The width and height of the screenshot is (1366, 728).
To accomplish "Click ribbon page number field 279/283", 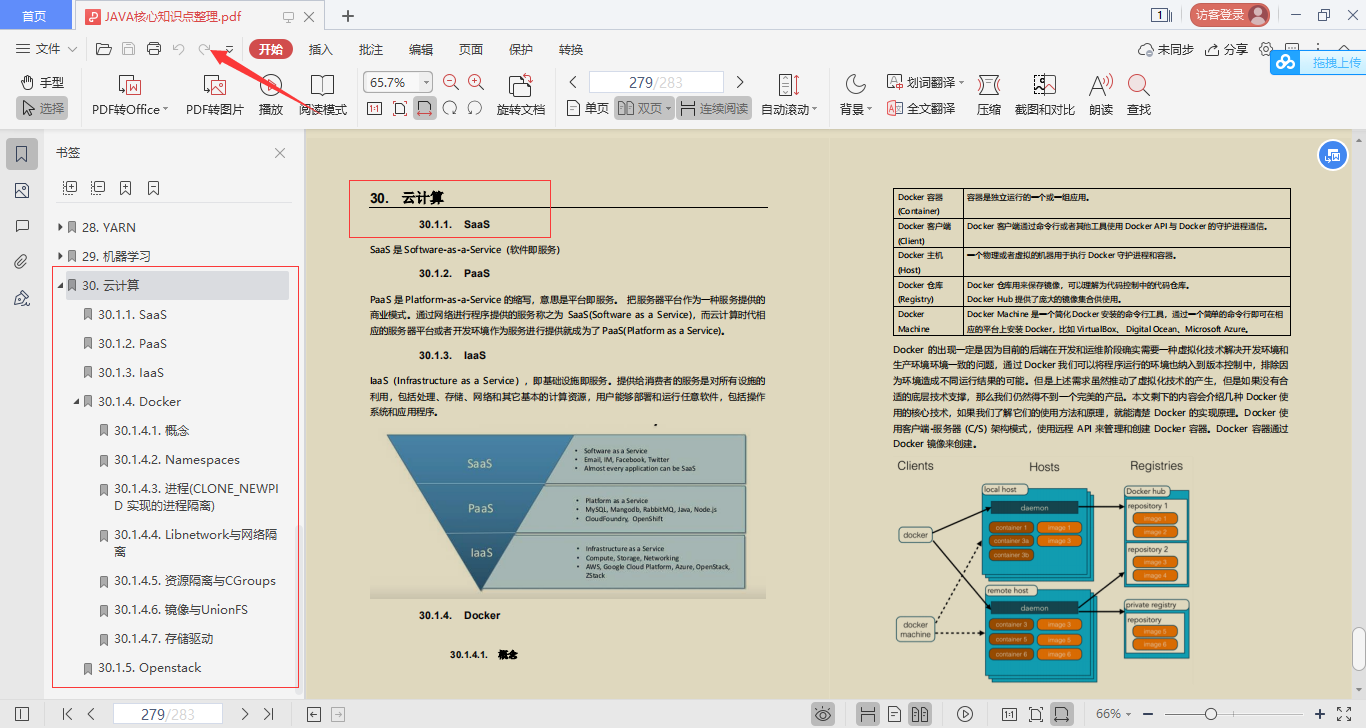I will 656,82.
